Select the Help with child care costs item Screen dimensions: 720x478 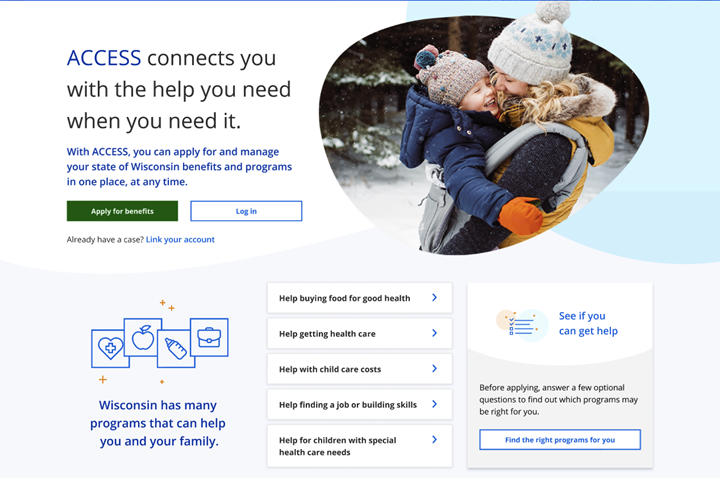coord(360,369)
